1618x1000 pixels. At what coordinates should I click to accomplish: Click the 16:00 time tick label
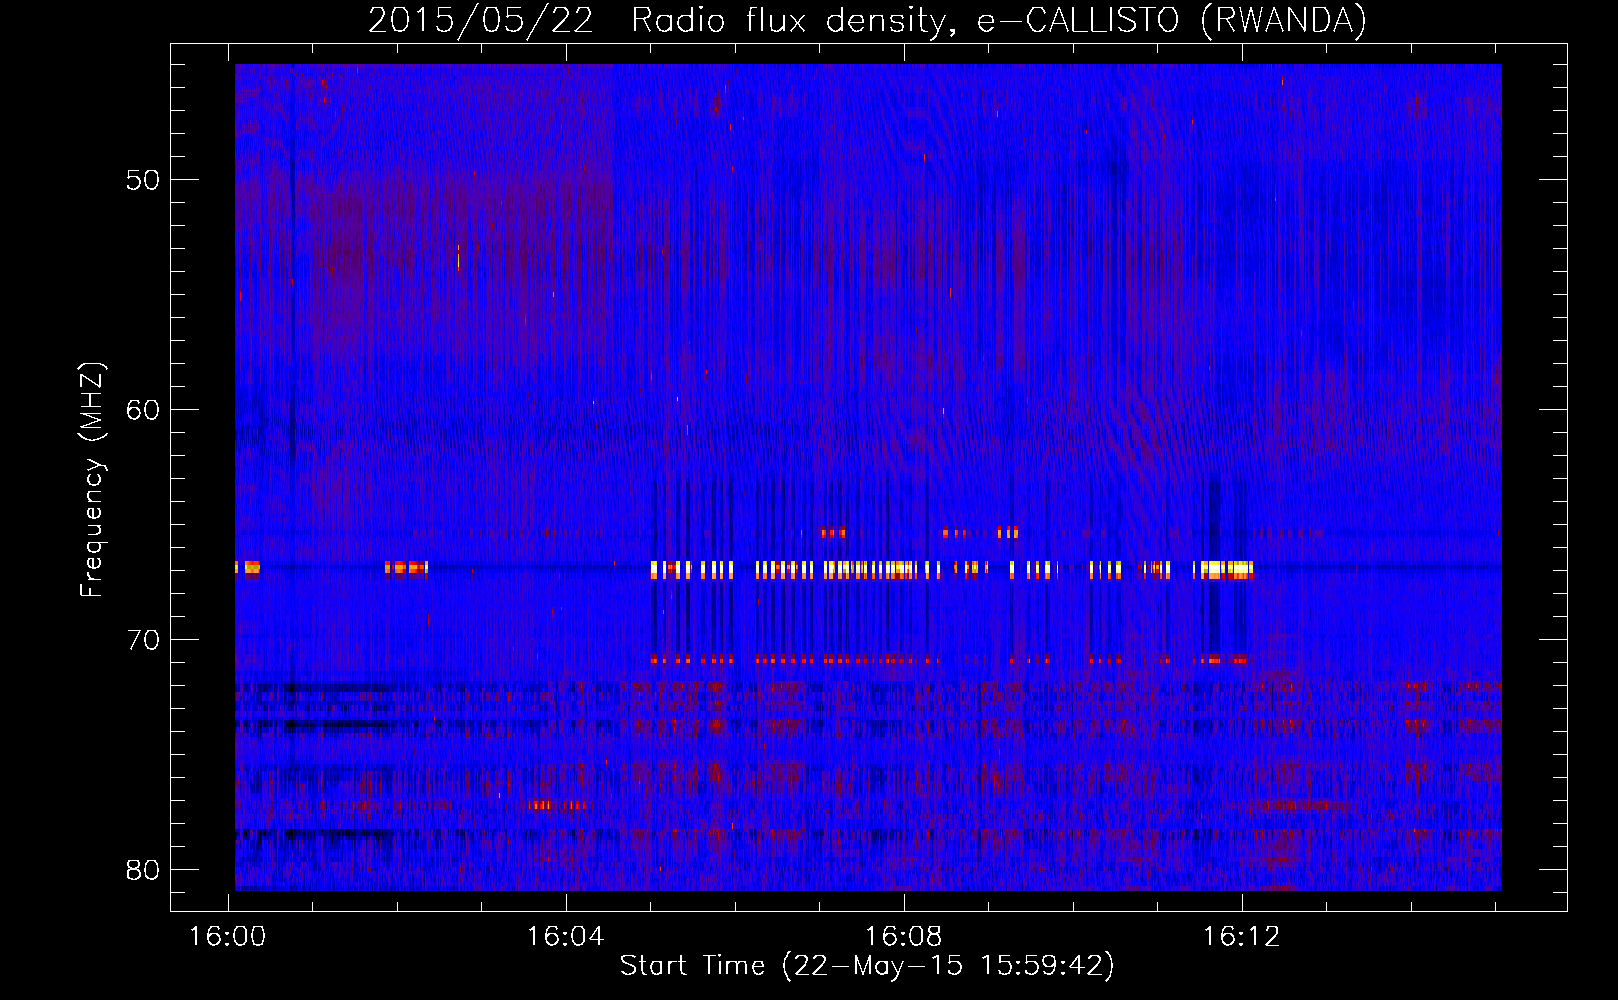coord(228,936)
